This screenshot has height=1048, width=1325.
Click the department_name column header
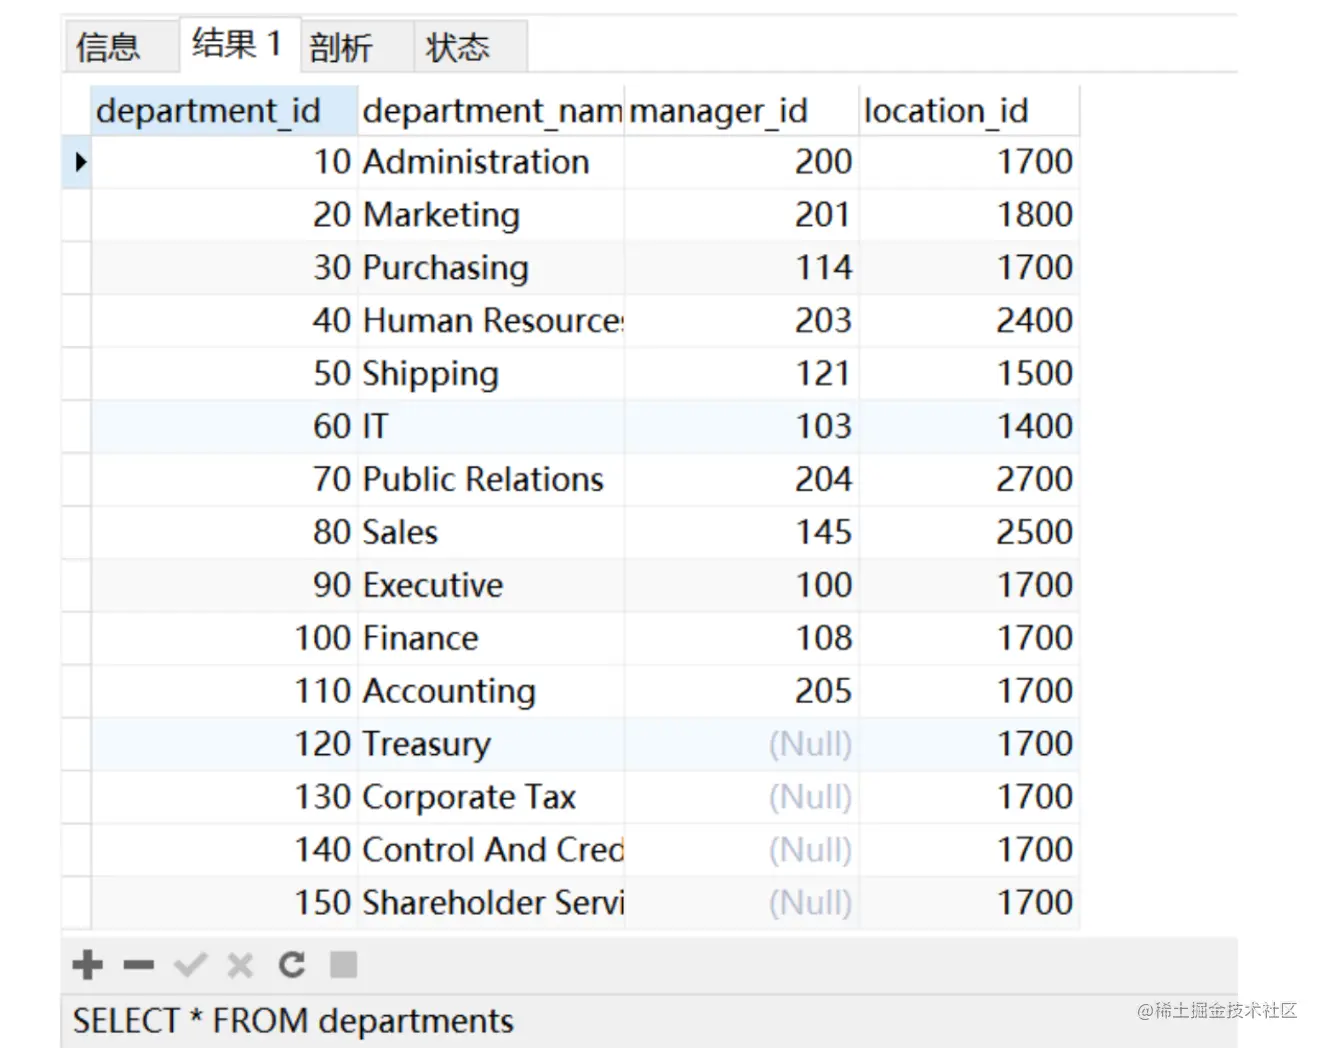491,110
